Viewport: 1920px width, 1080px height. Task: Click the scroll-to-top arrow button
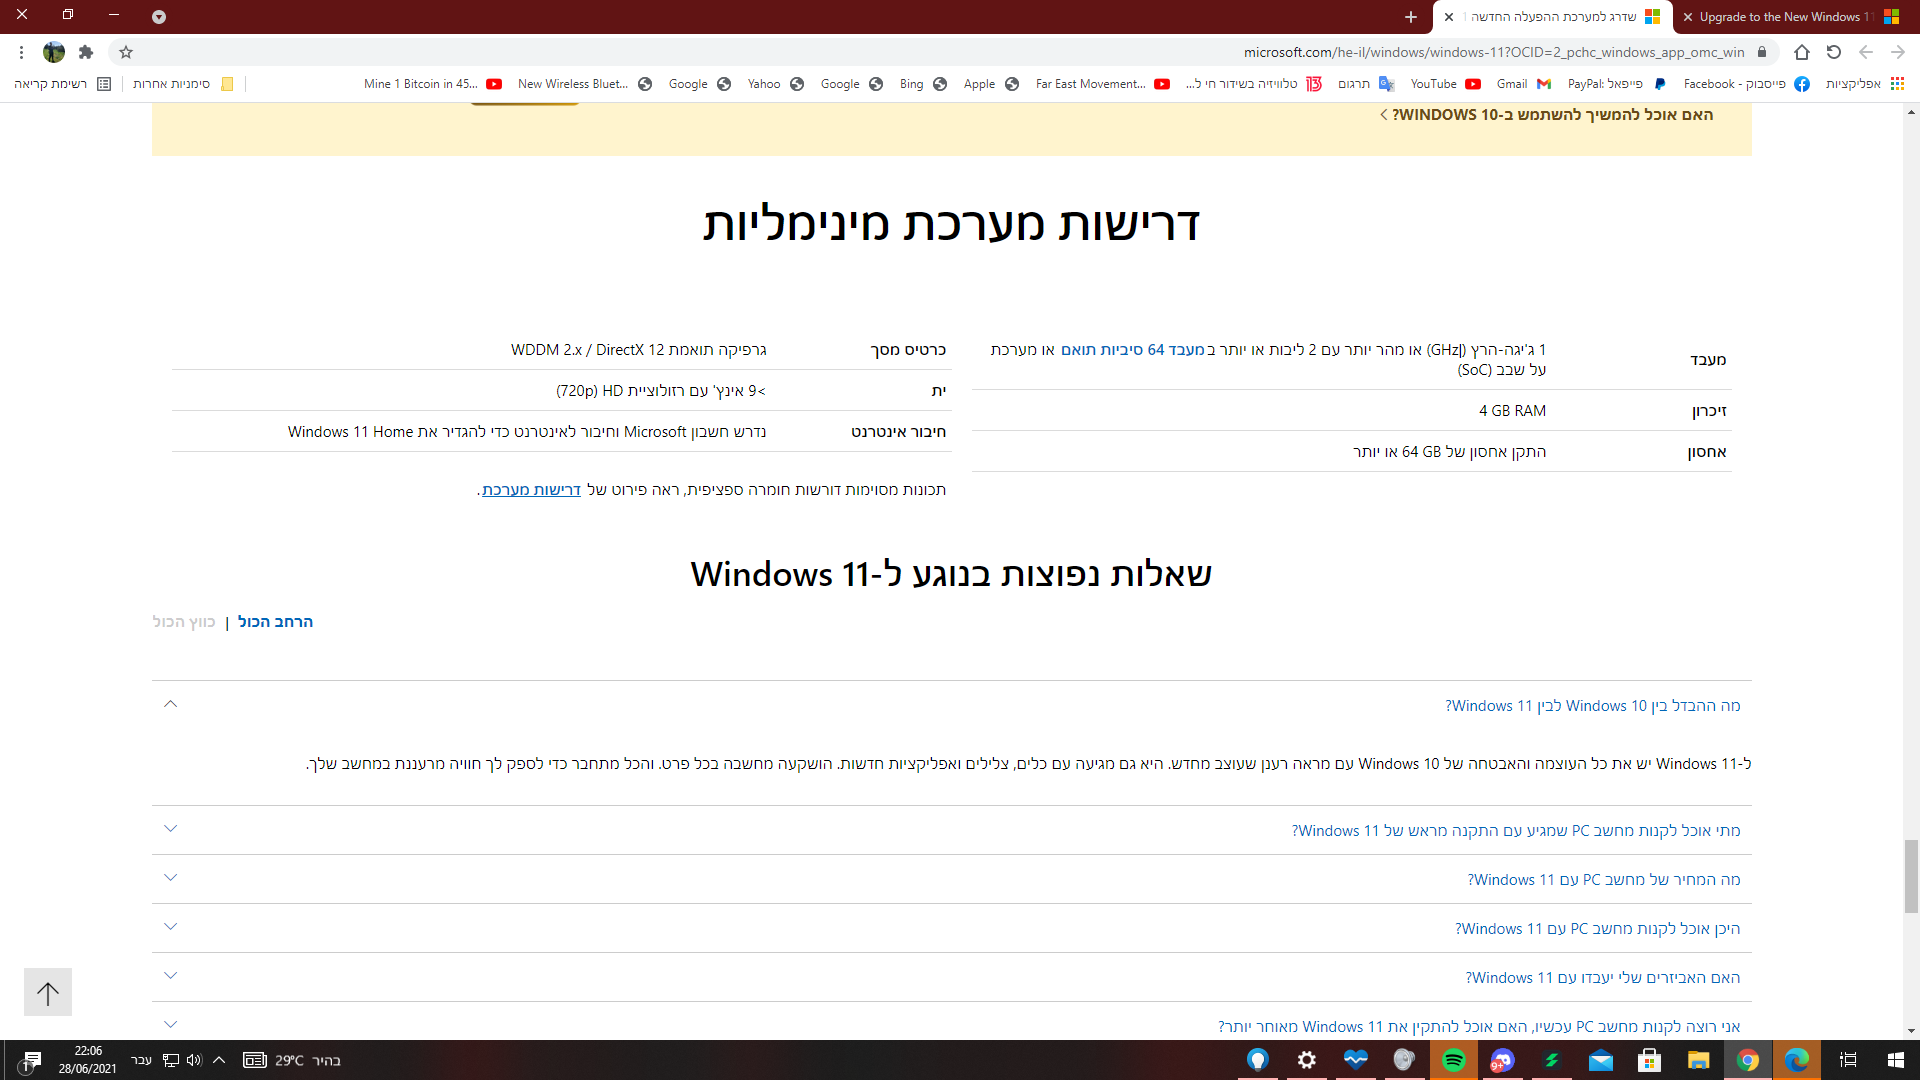pyautogui.click(x=47, y=992)
